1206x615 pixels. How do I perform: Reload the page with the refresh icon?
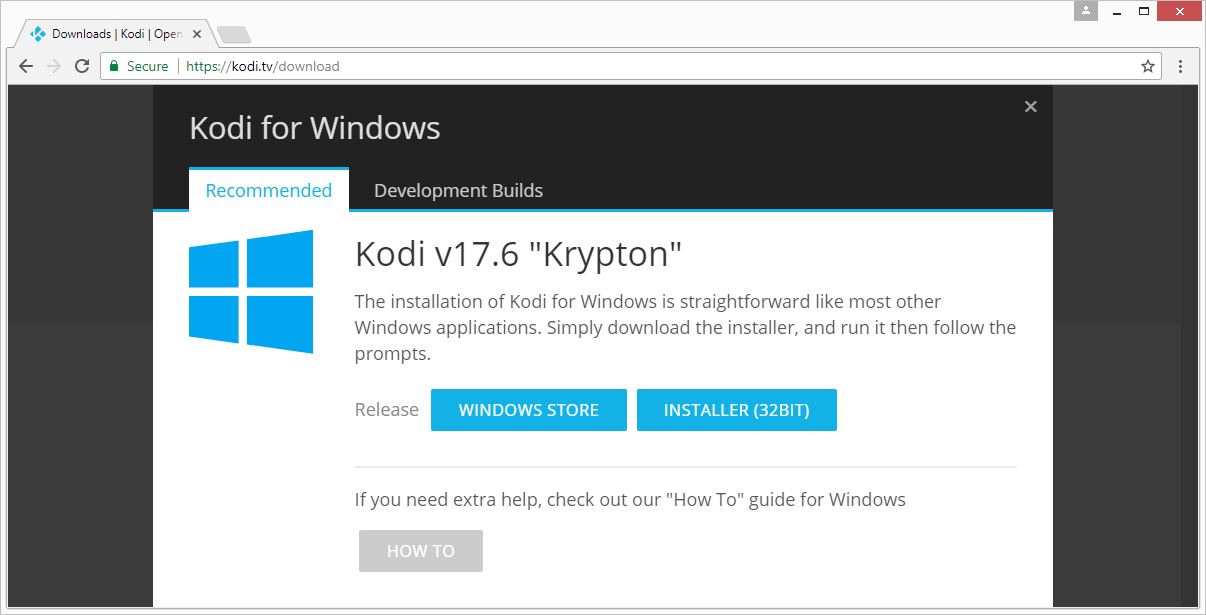[82, 66]
